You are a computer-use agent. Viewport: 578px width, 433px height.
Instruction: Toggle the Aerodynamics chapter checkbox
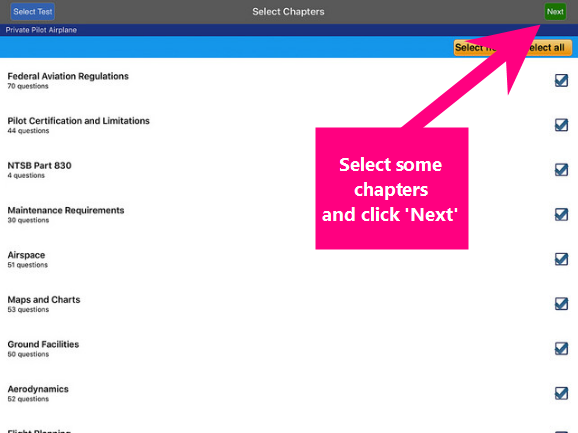pos(561,393)
